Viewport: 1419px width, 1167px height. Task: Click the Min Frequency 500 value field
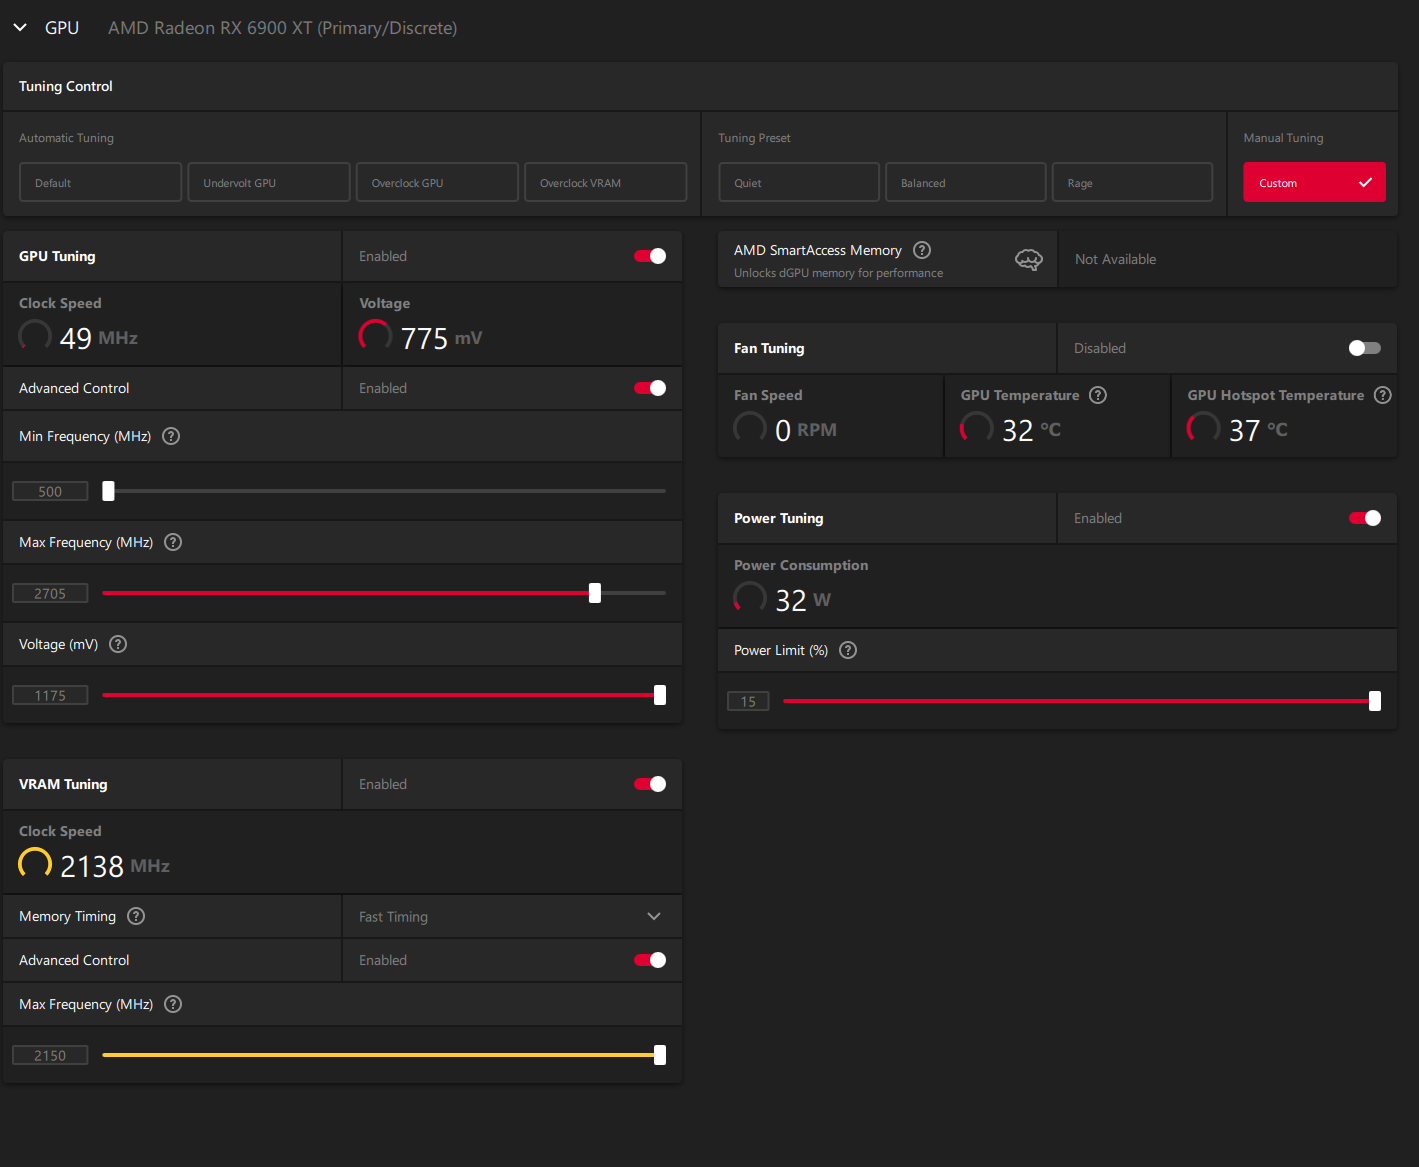tap(50, 491)
